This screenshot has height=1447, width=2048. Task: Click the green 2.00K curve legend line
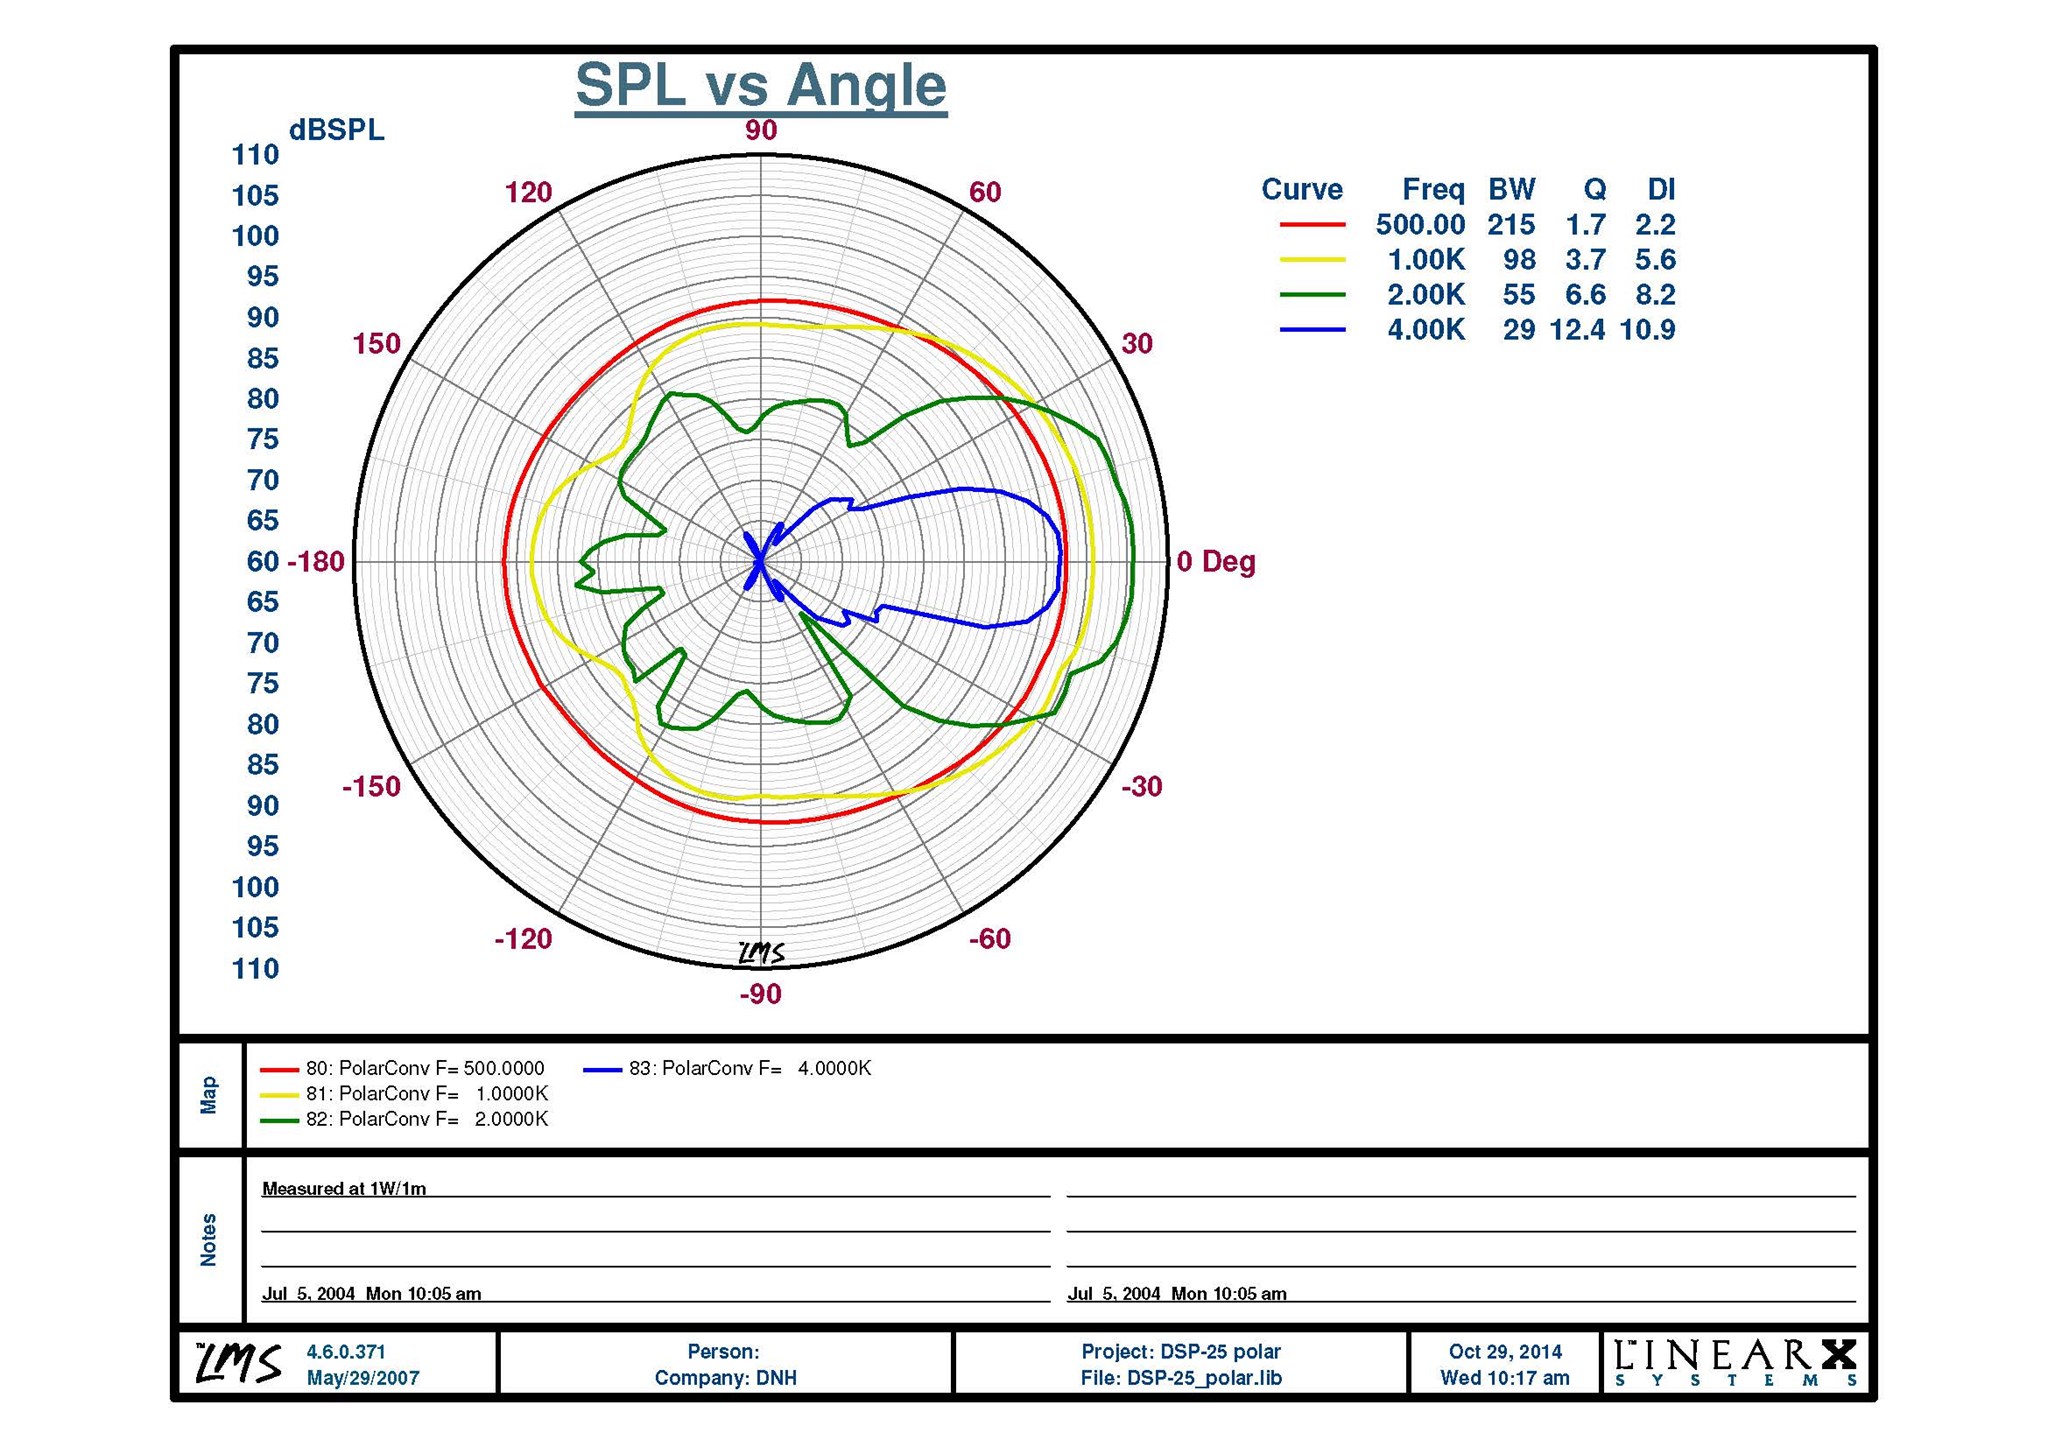pos(1312,295)
